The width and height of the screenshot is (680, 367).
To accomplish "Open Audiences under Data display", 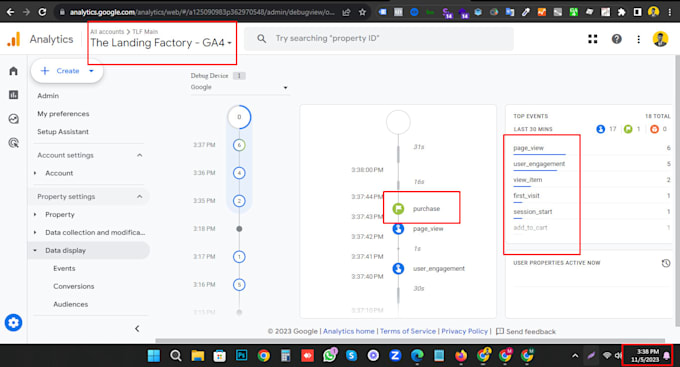I will [x=71, y=304].
